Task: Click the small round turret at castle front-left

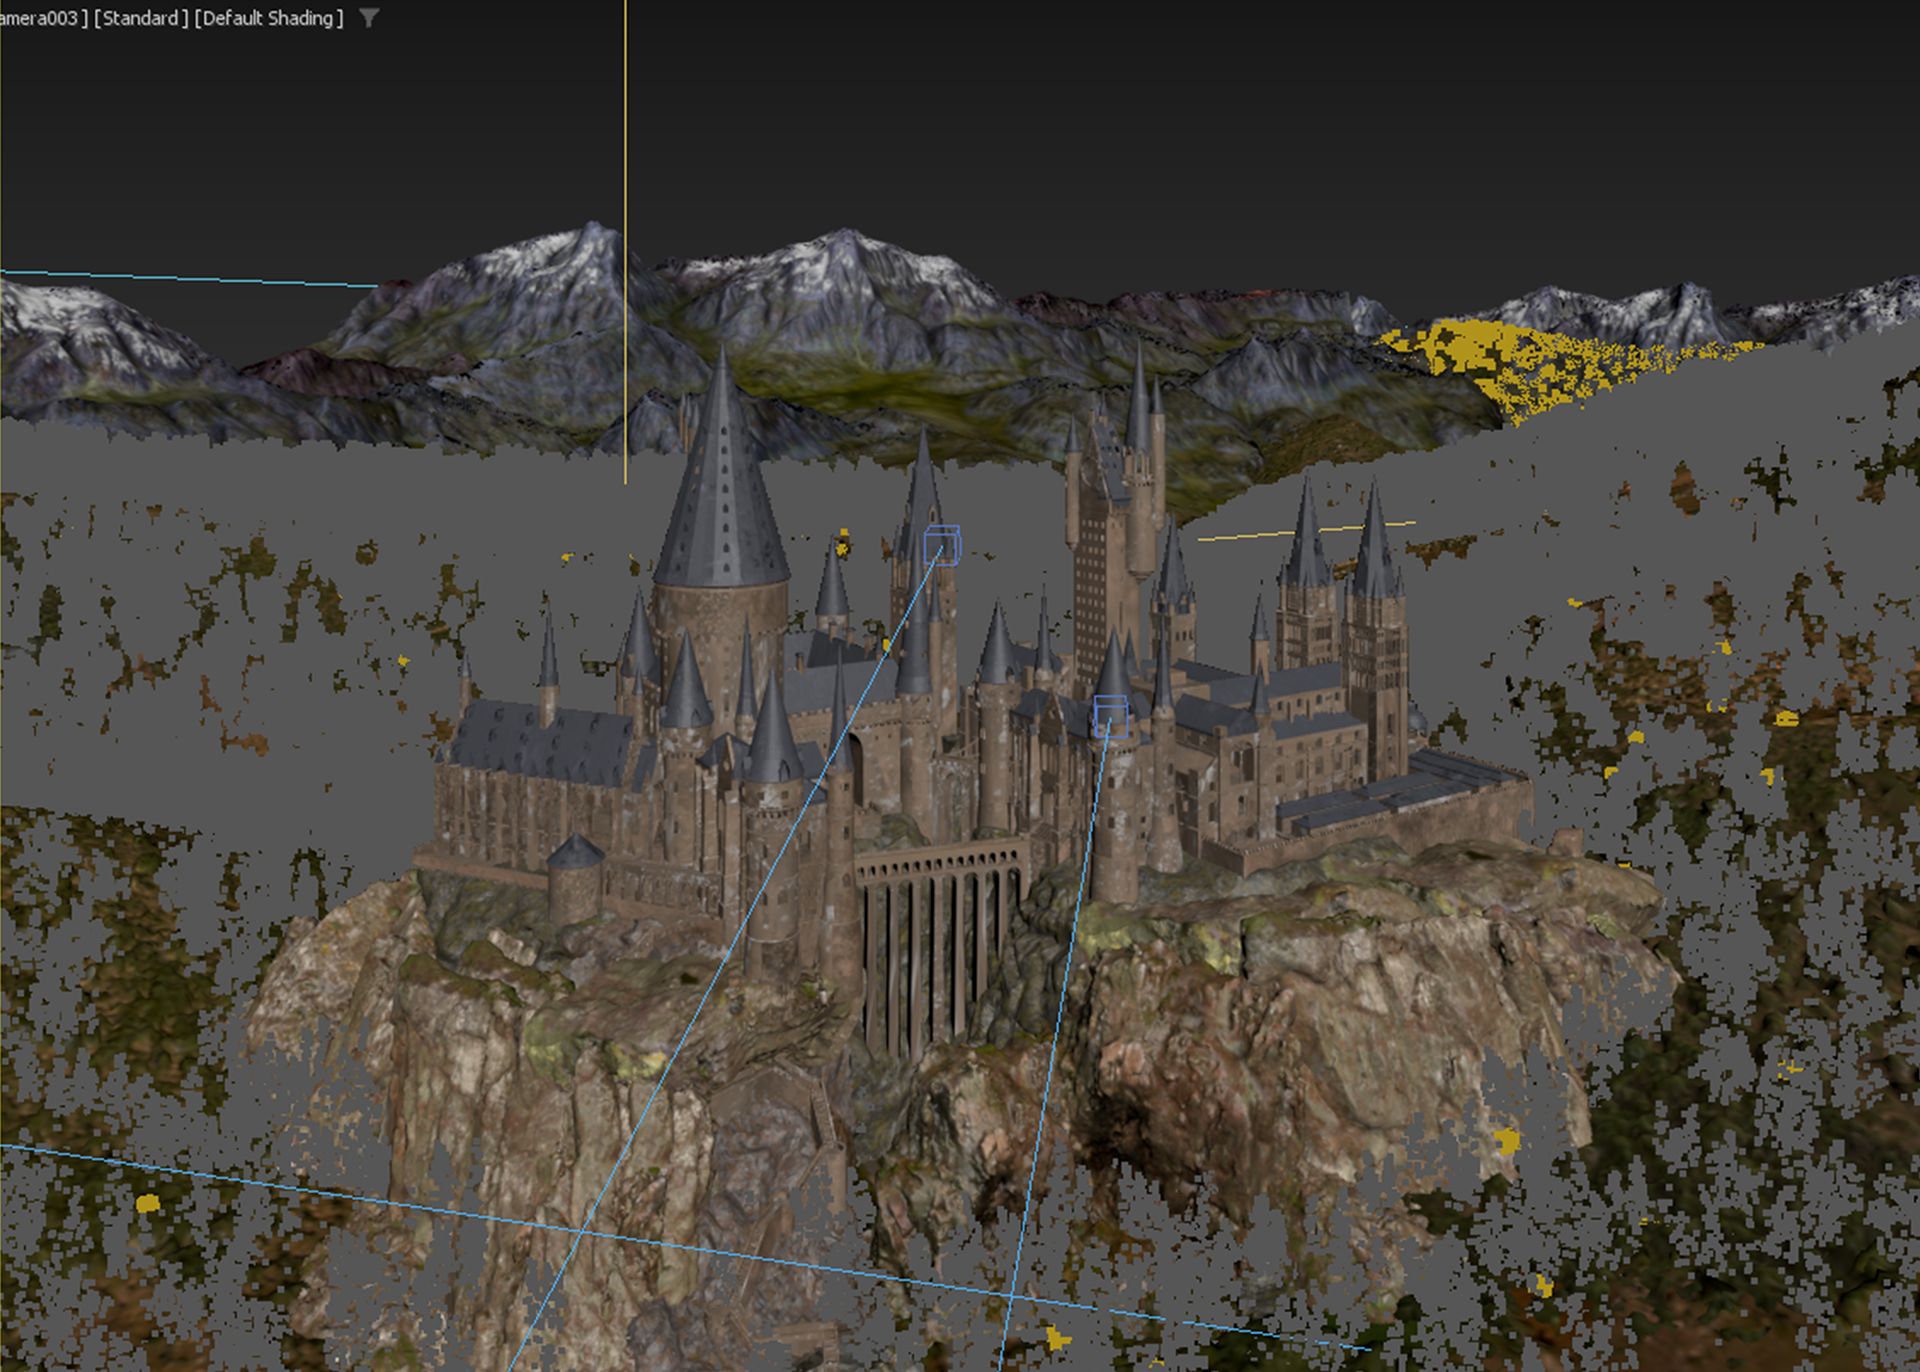Action: pyautogui.click(x=575, y=880)
